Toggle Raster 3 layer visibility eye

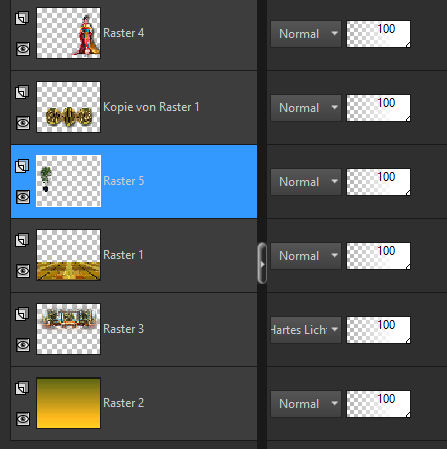click(23, 345)
